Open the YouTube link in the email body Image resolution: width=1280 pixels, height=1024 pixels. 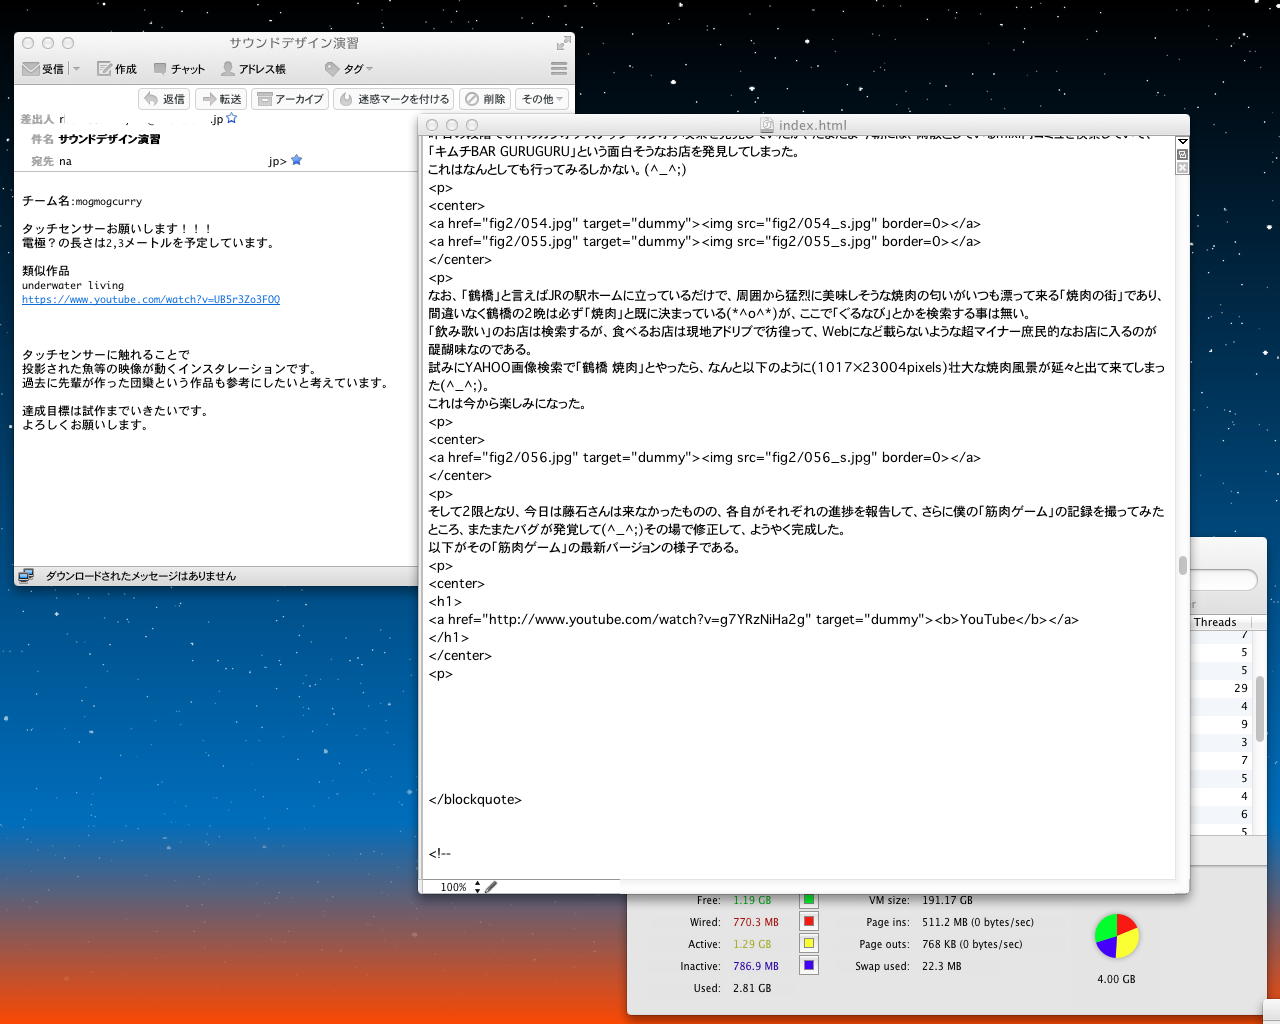(x=151, y=299)
